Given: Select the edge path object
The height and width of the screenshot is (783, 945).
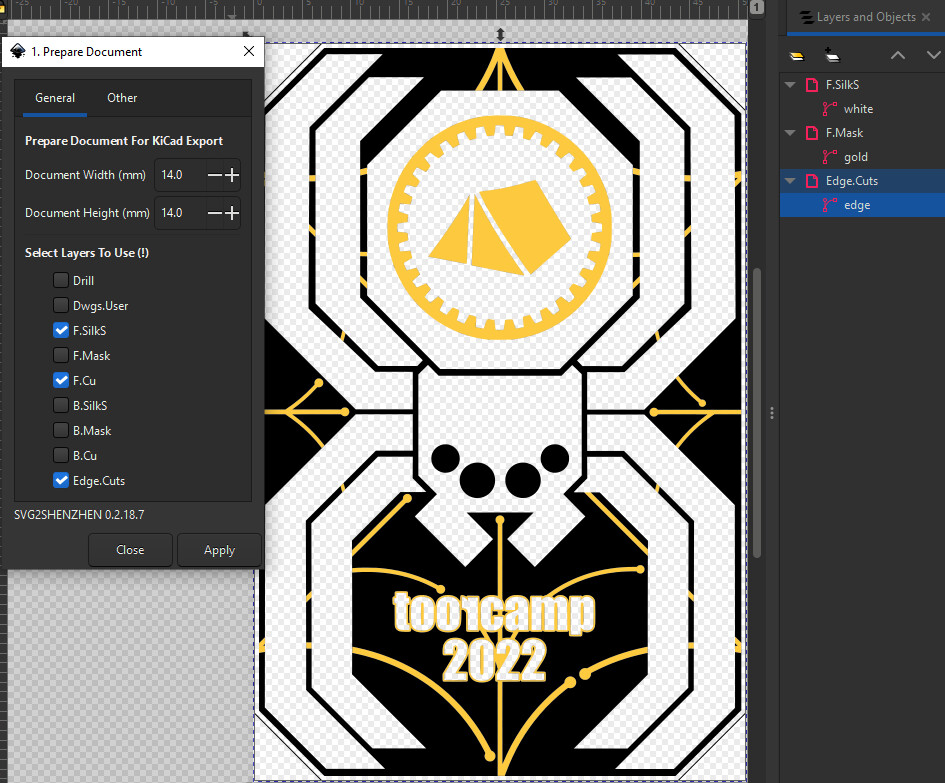Looking at the screenshot, I should [x=862, y=205].
